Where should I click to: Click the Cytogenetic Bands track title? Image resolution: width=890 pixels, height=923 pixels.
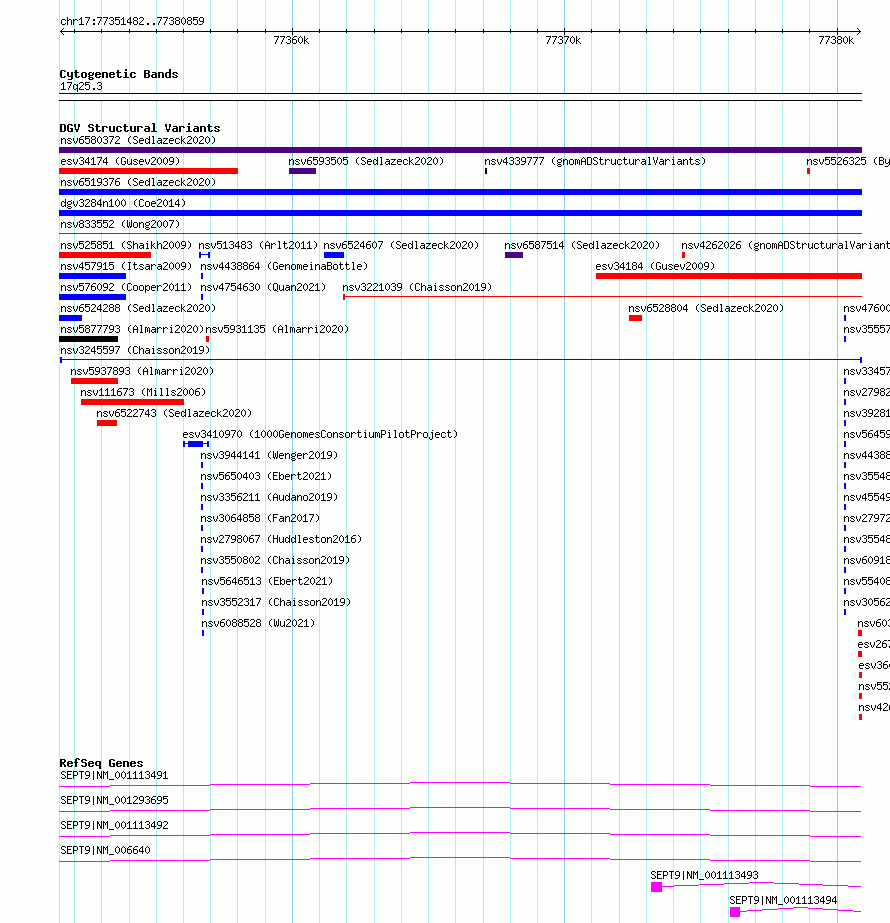click(x=118, y=74)
